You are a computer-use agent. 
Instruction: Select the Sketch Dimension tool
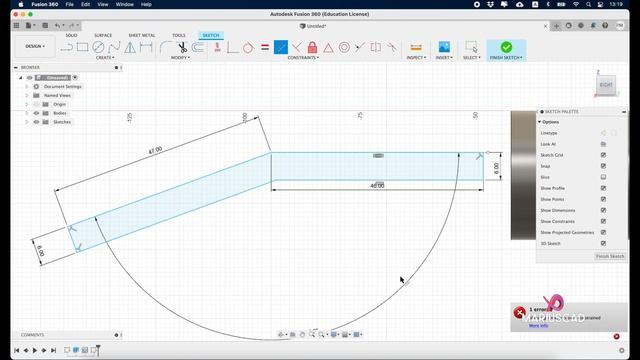[x=146, y=47]
